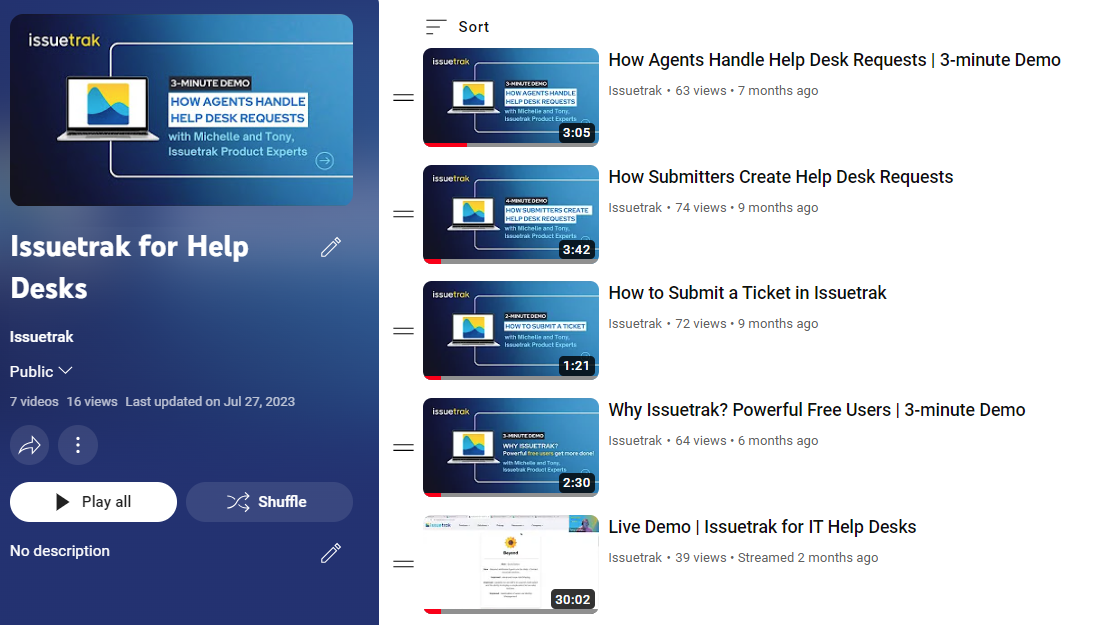
Task: Grab the reorder handle for How Agents Handle video
Action: [403, 97]
